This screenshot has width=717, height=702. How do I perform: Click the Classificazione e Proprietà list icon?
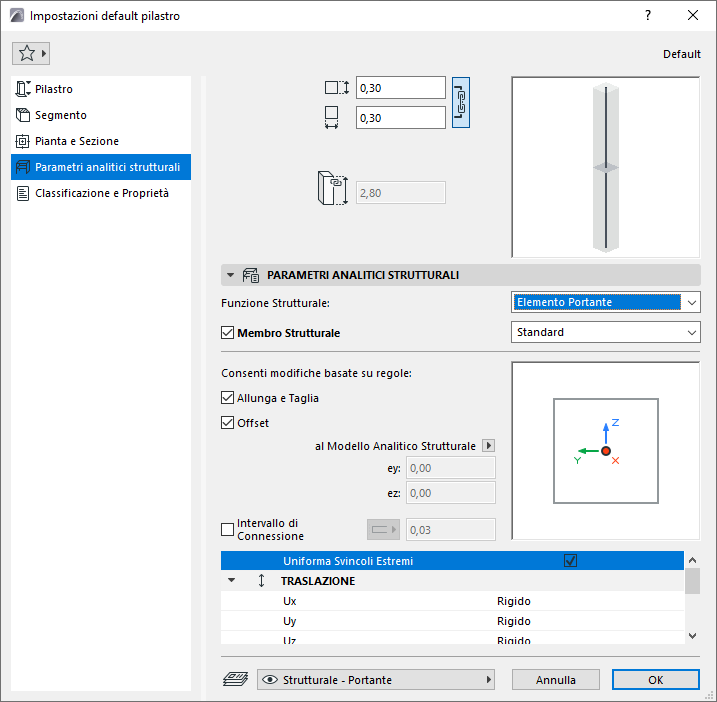pyautogui.click(x=22, y=193)
